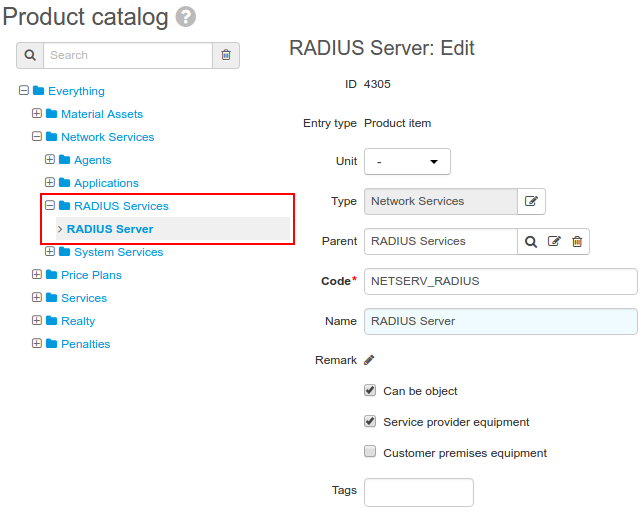Expand the Material Assets node
This screenshot has width=644, height=520.
click(37, 113)
